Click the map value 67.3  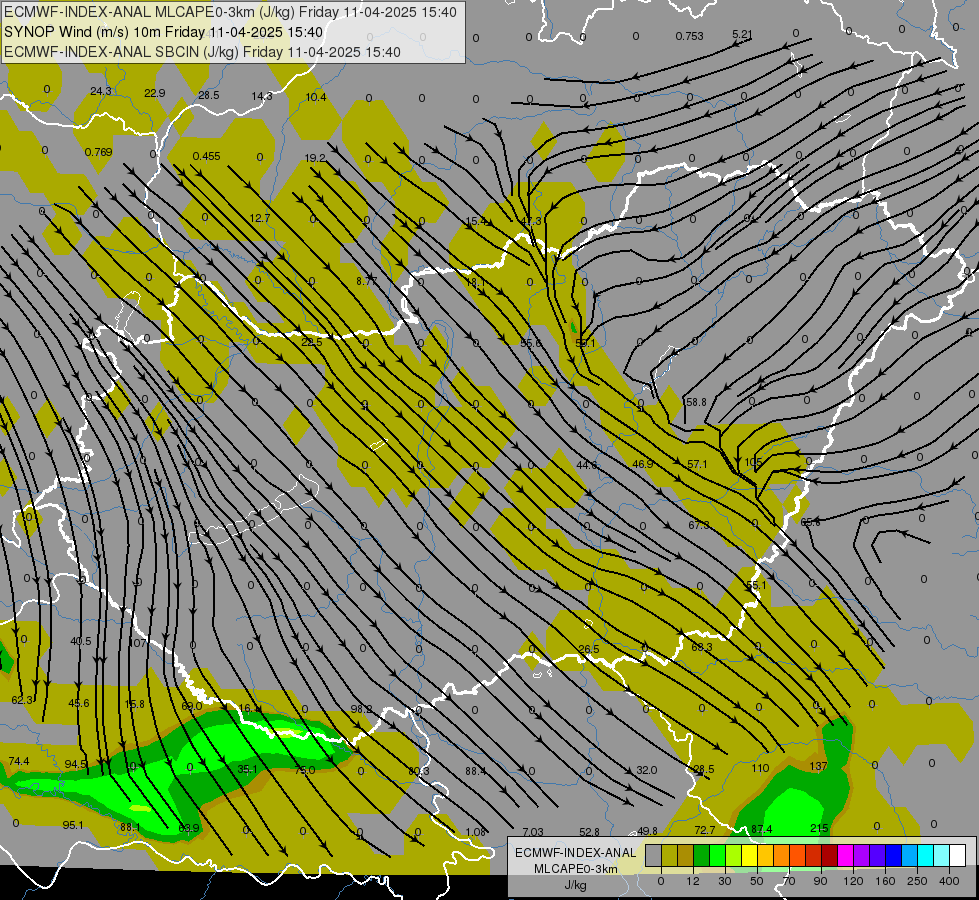coord(699,525)
